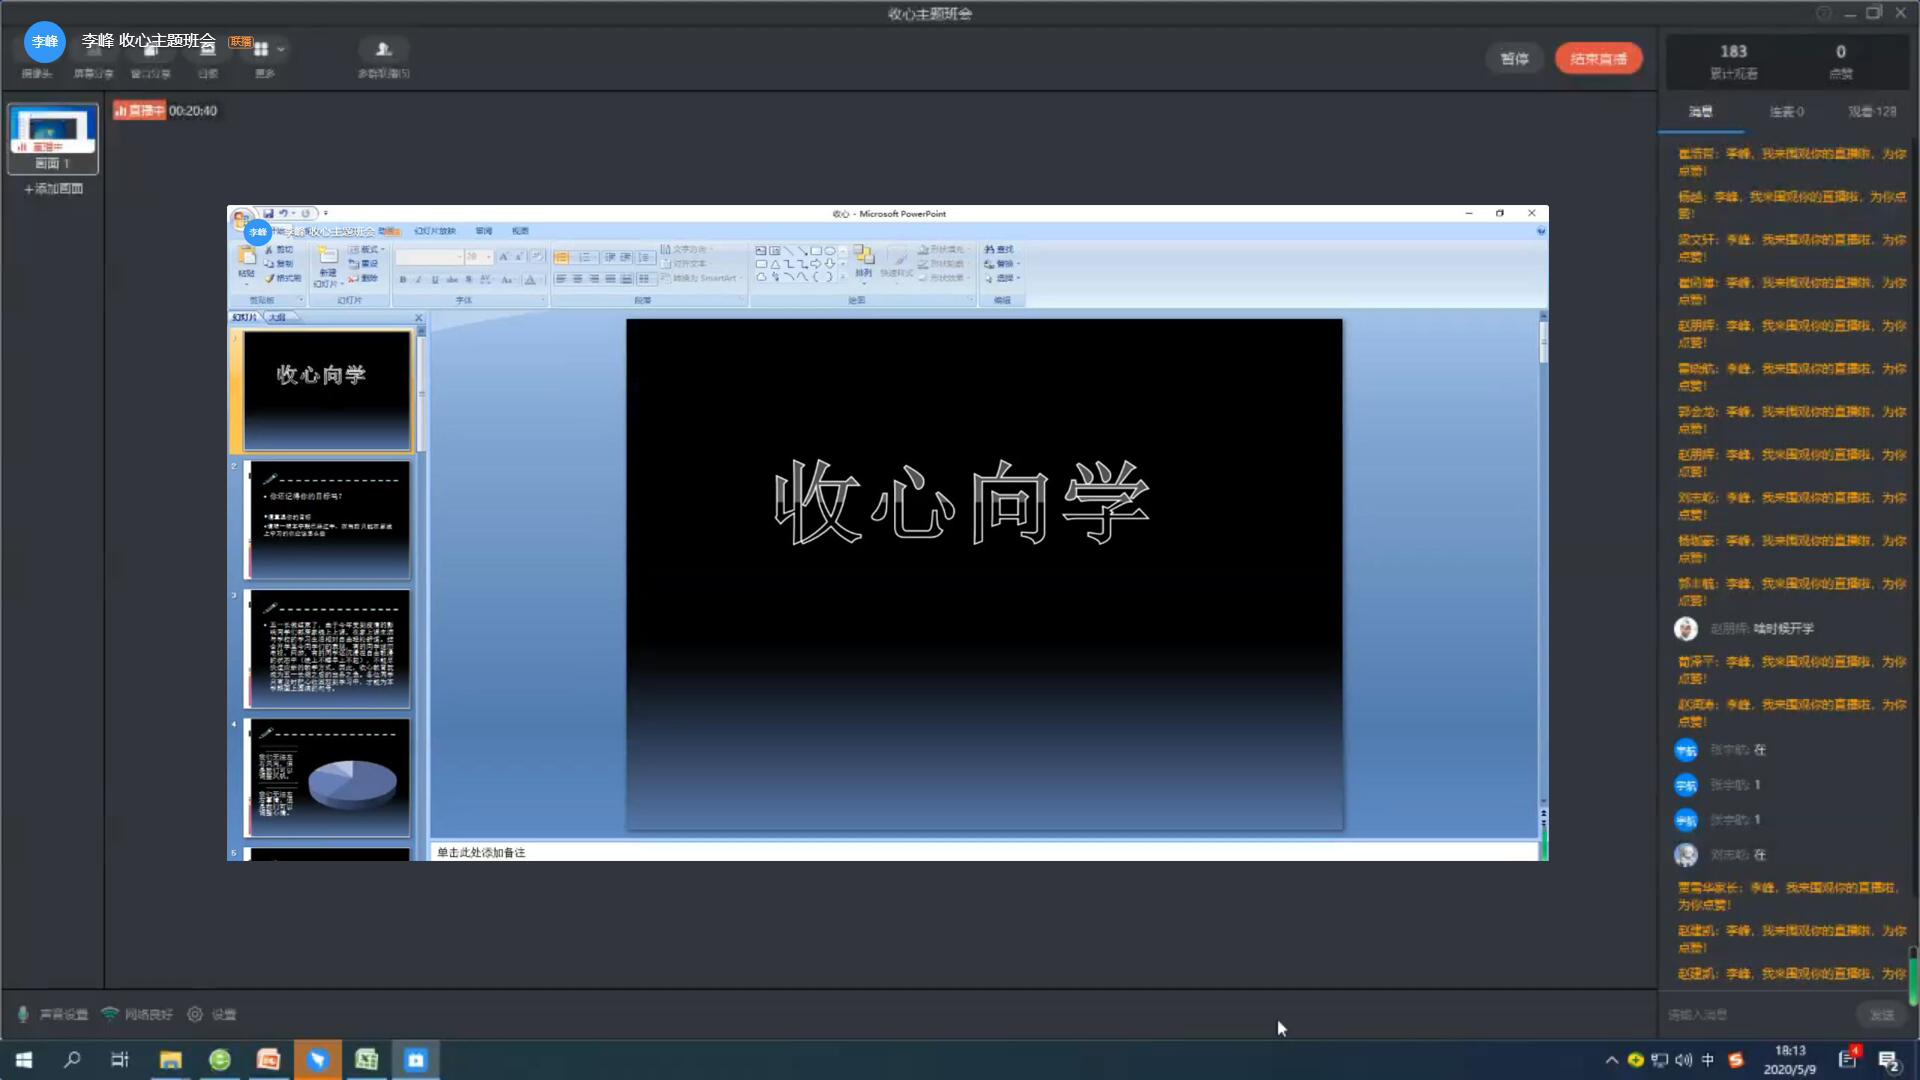Click the help question mark icon in the title bar
Viewport: 1920px width, 1080px height.
[x=1823, y=13]
